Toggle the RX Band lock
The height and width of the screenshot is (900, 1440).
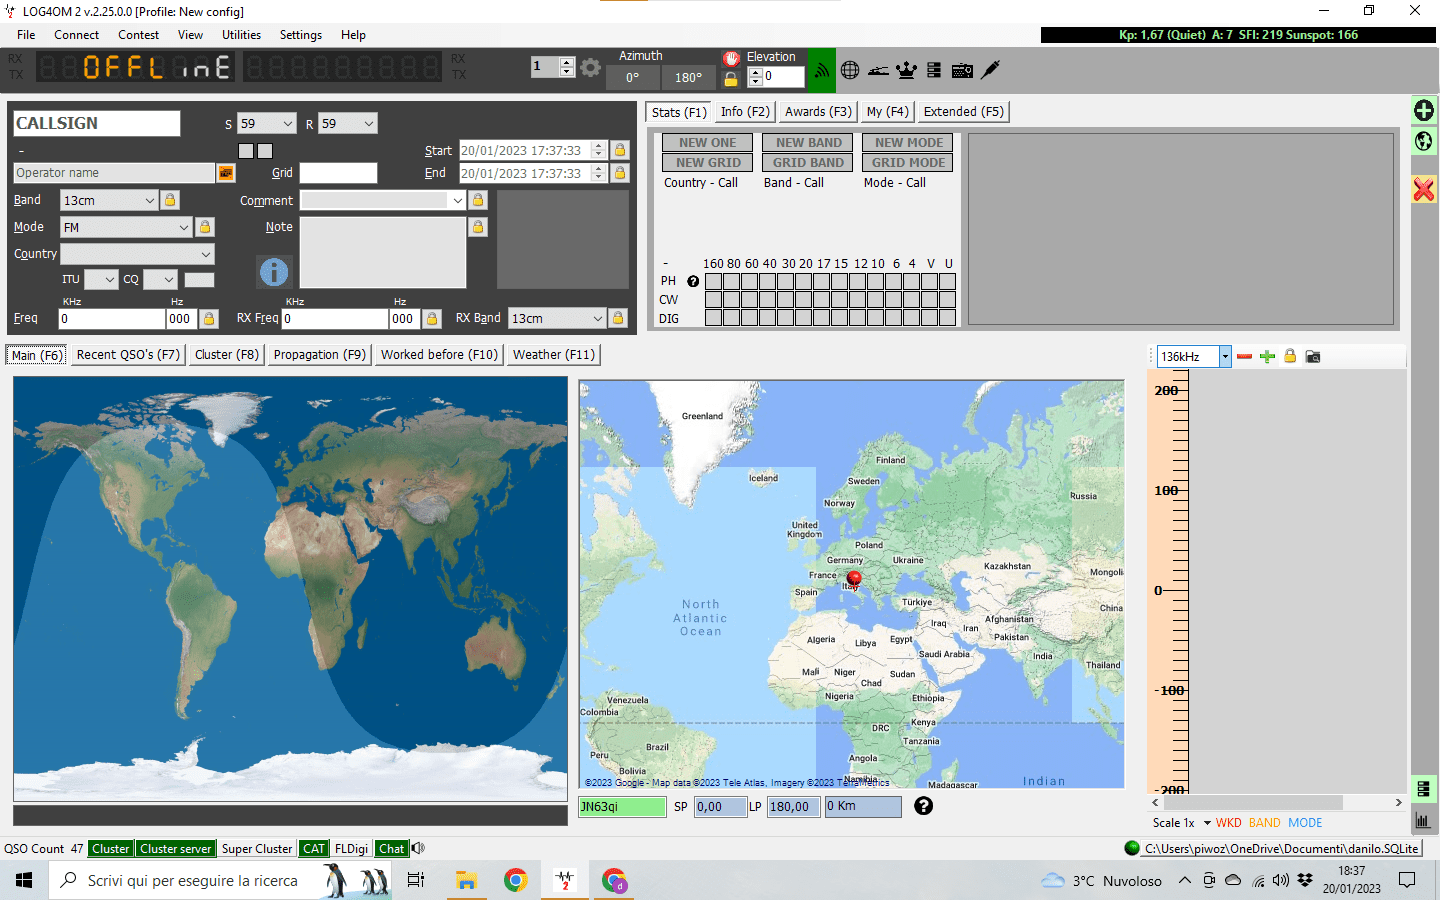[x=618, y=318]
